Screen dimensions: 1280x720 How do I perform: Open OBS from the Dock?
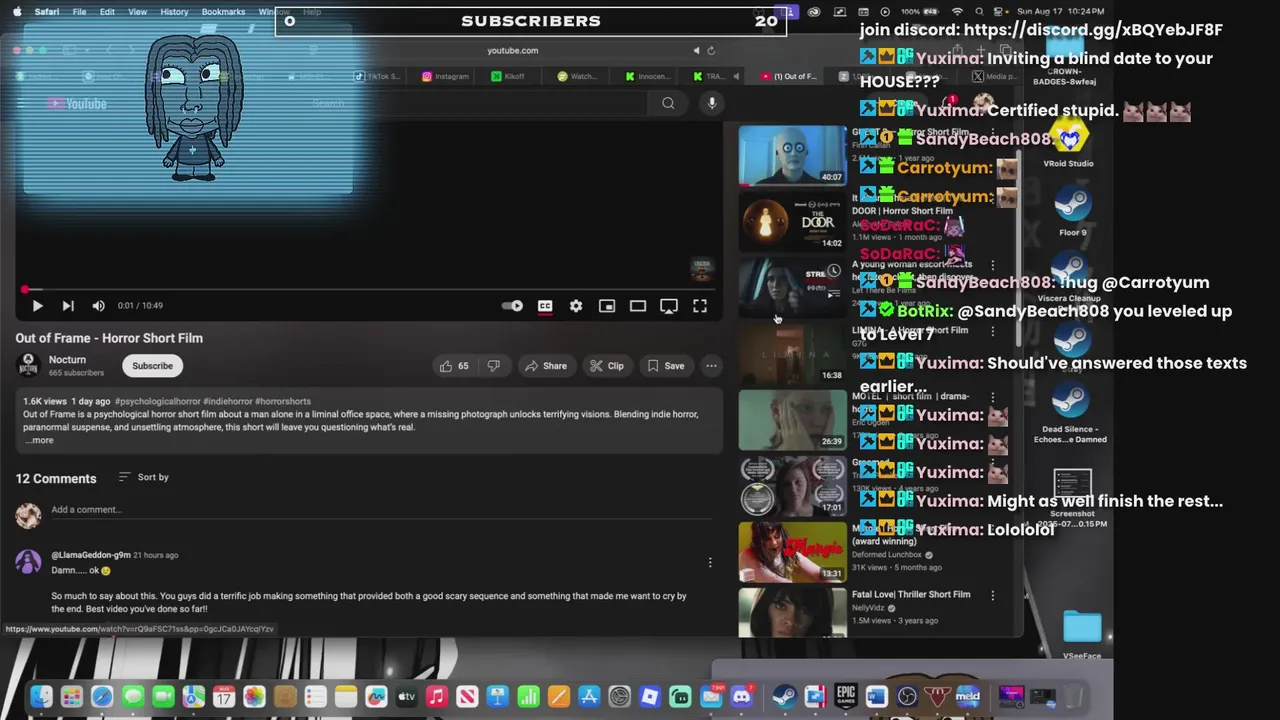tap(907, 697)
